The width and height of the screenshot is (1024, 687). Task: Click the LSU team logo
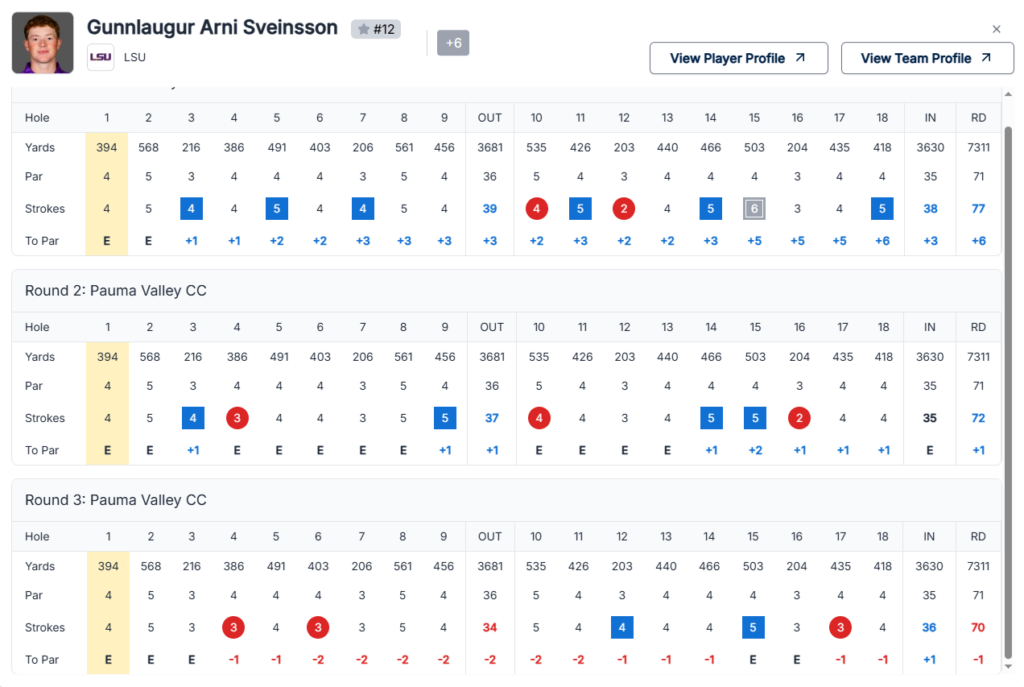tap(100, 57)
